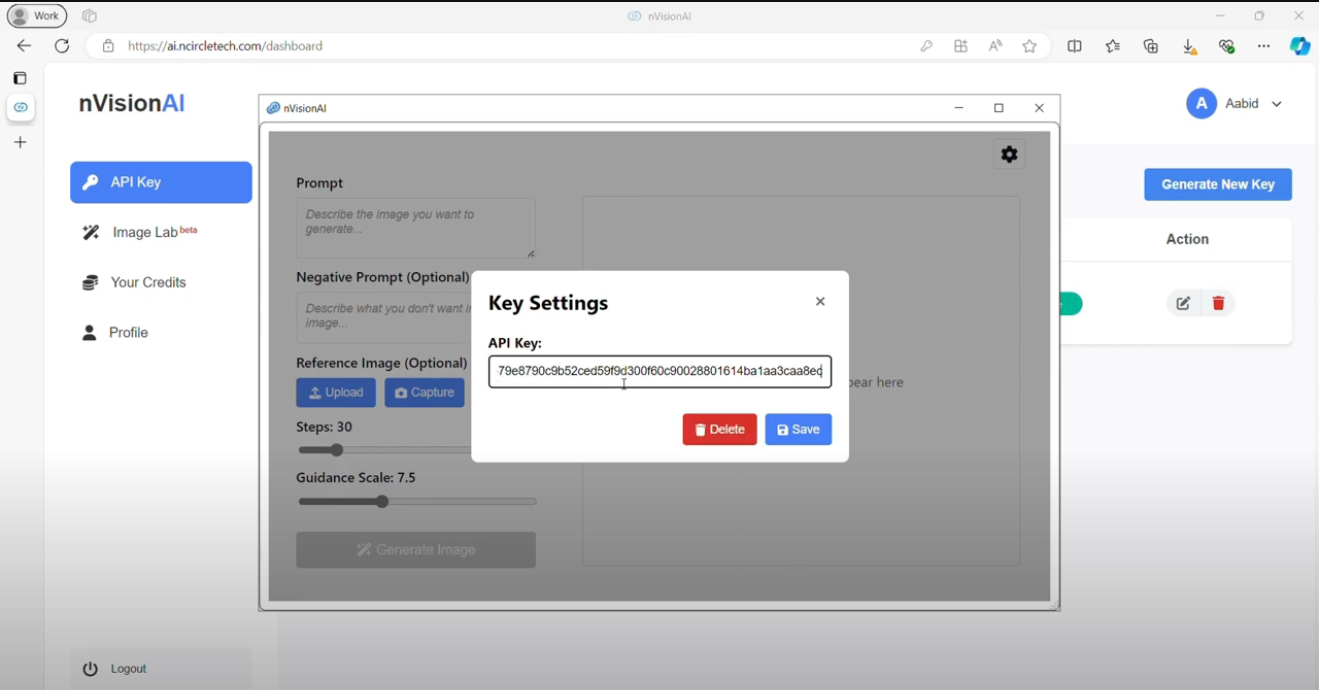The image size is (1319, 690).
Task: Click the Aabid user avatar
Action: (1201, 103)
